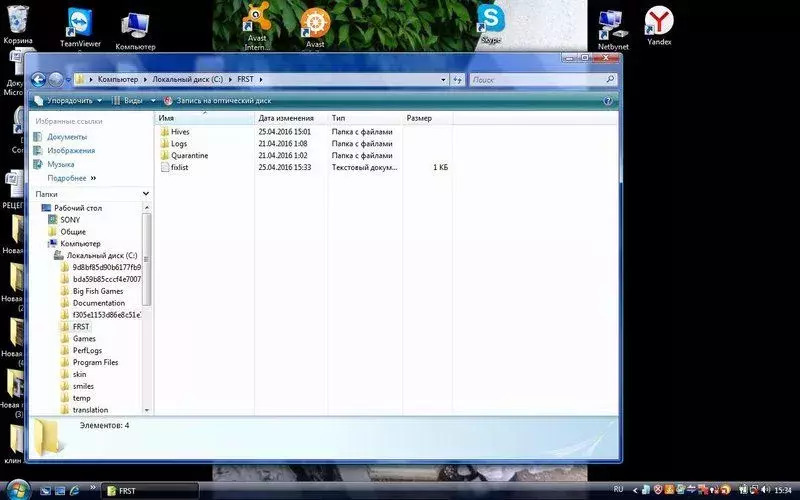This screenshot has height=500, width=800.
Task: Show hidden tray icons arrow
Action: pyautogui.click(x=635, y=490)
